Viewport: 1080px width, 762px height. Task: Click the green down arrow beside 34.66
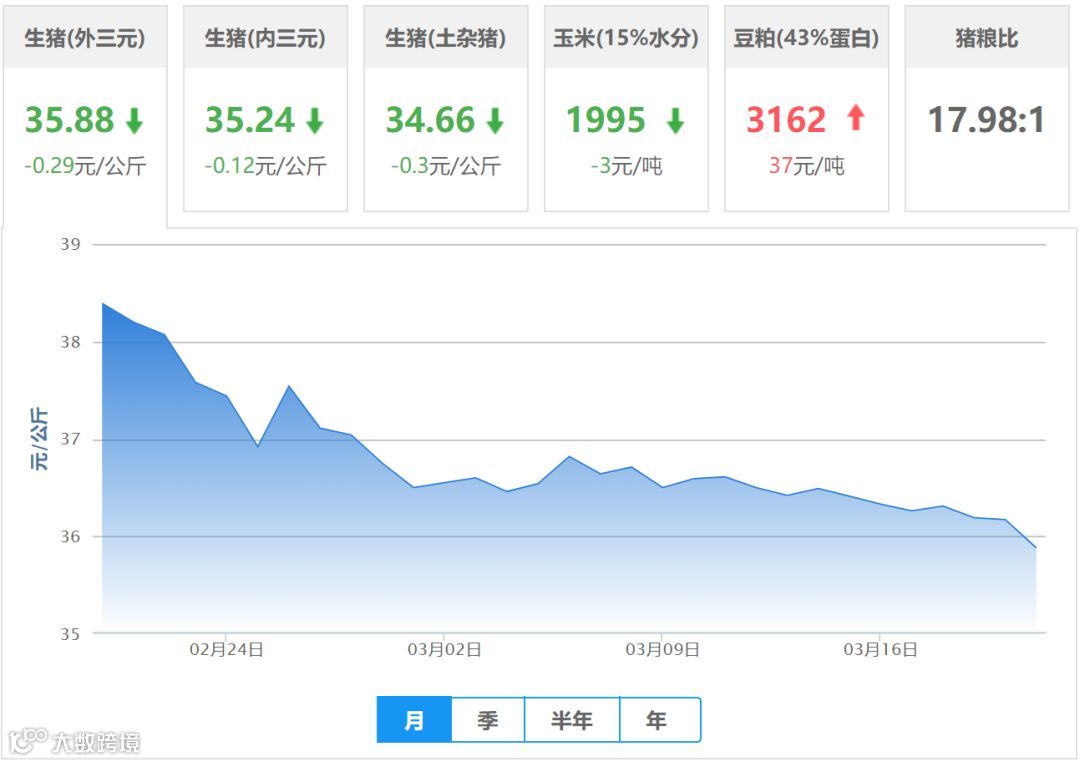click(x=495, y=121)
